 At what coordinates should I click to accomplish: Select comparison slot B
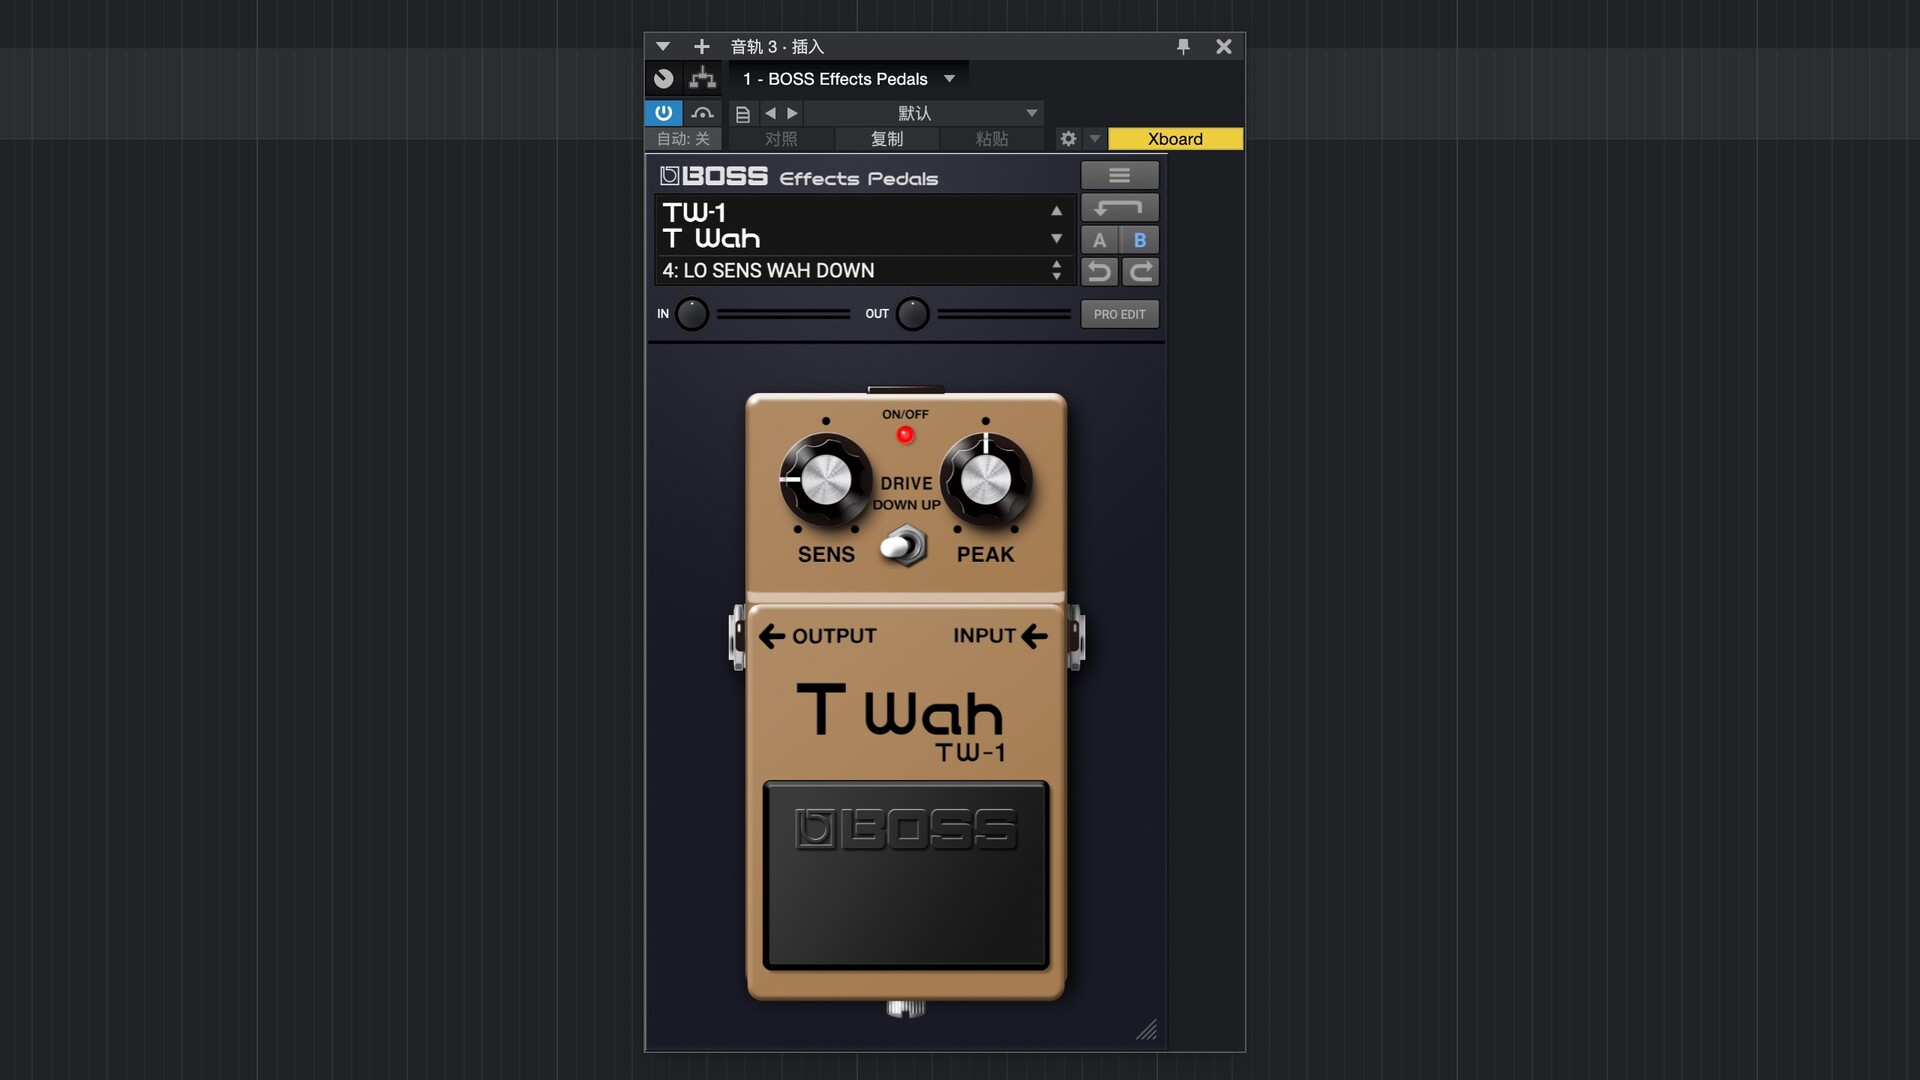tap(1140, 240)
